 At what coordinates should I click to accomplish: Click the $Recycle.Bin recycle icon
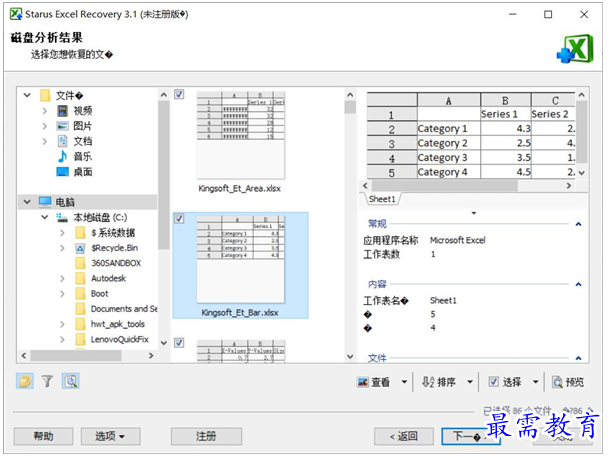(80, 248)
